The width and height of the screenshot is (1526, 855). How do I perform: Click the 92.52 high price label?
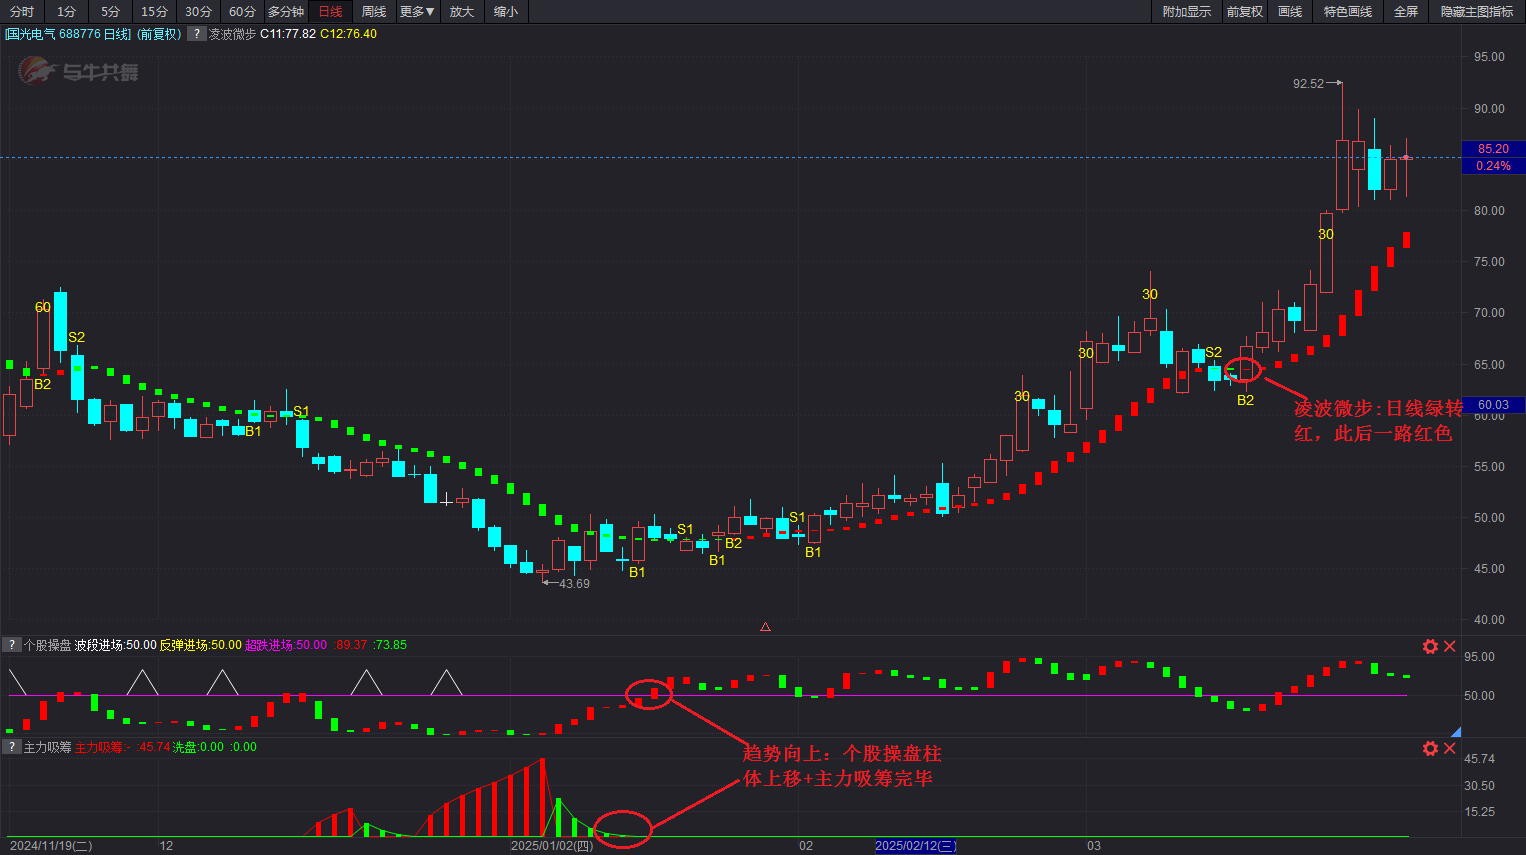coord(1308,84)
